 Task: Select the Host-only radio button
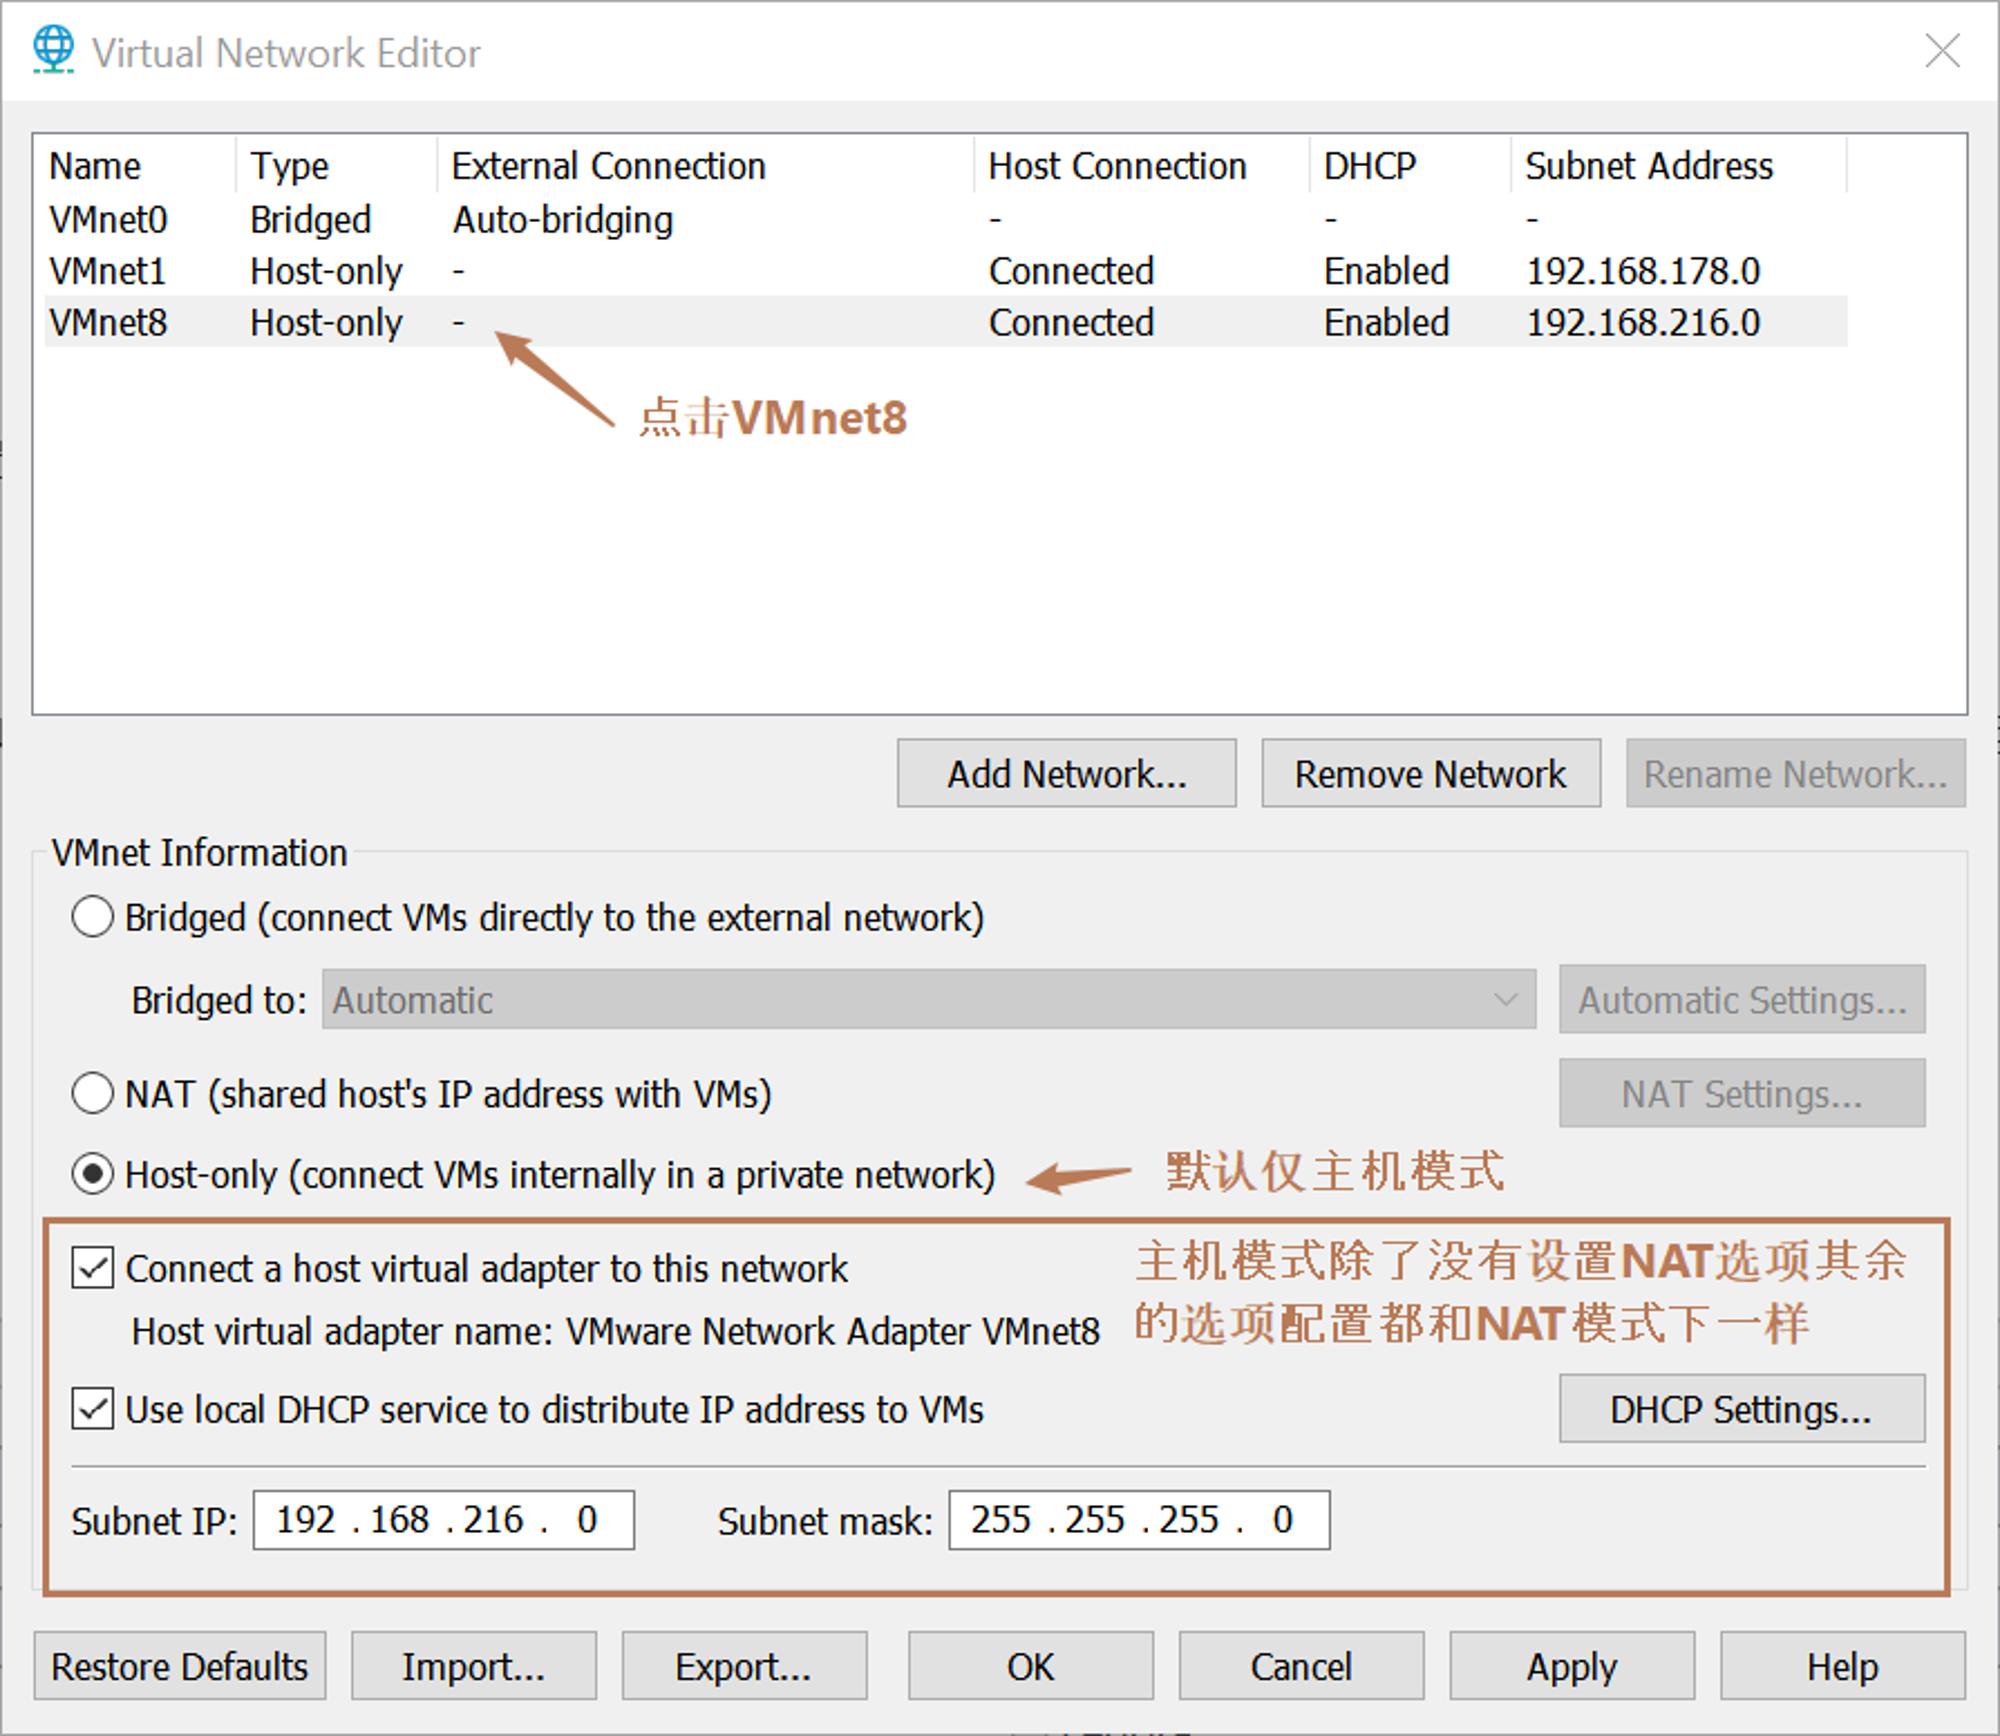coord(92,1174)
